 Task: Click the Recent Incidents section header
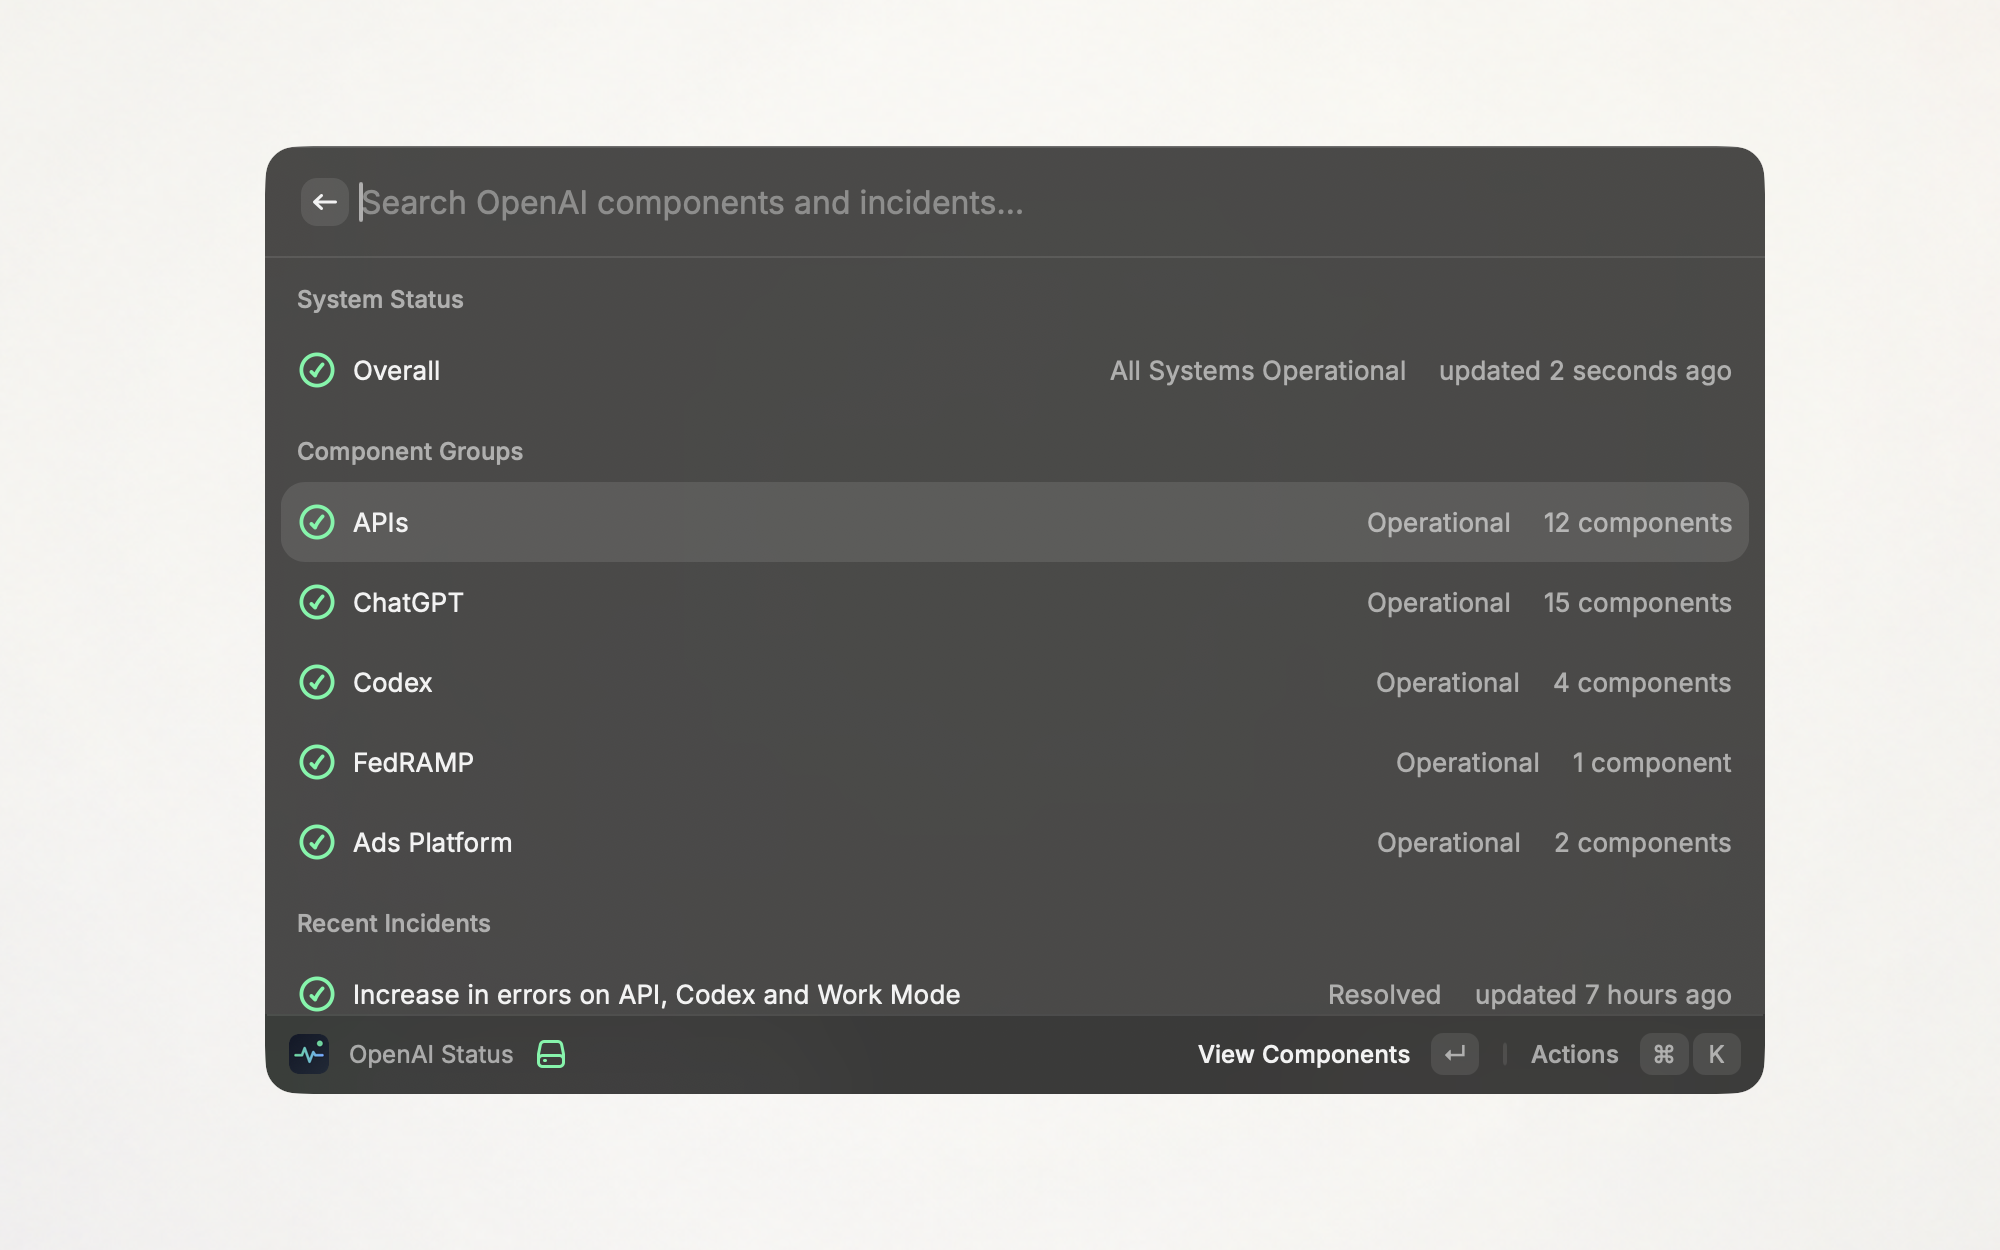coord(394,923)
